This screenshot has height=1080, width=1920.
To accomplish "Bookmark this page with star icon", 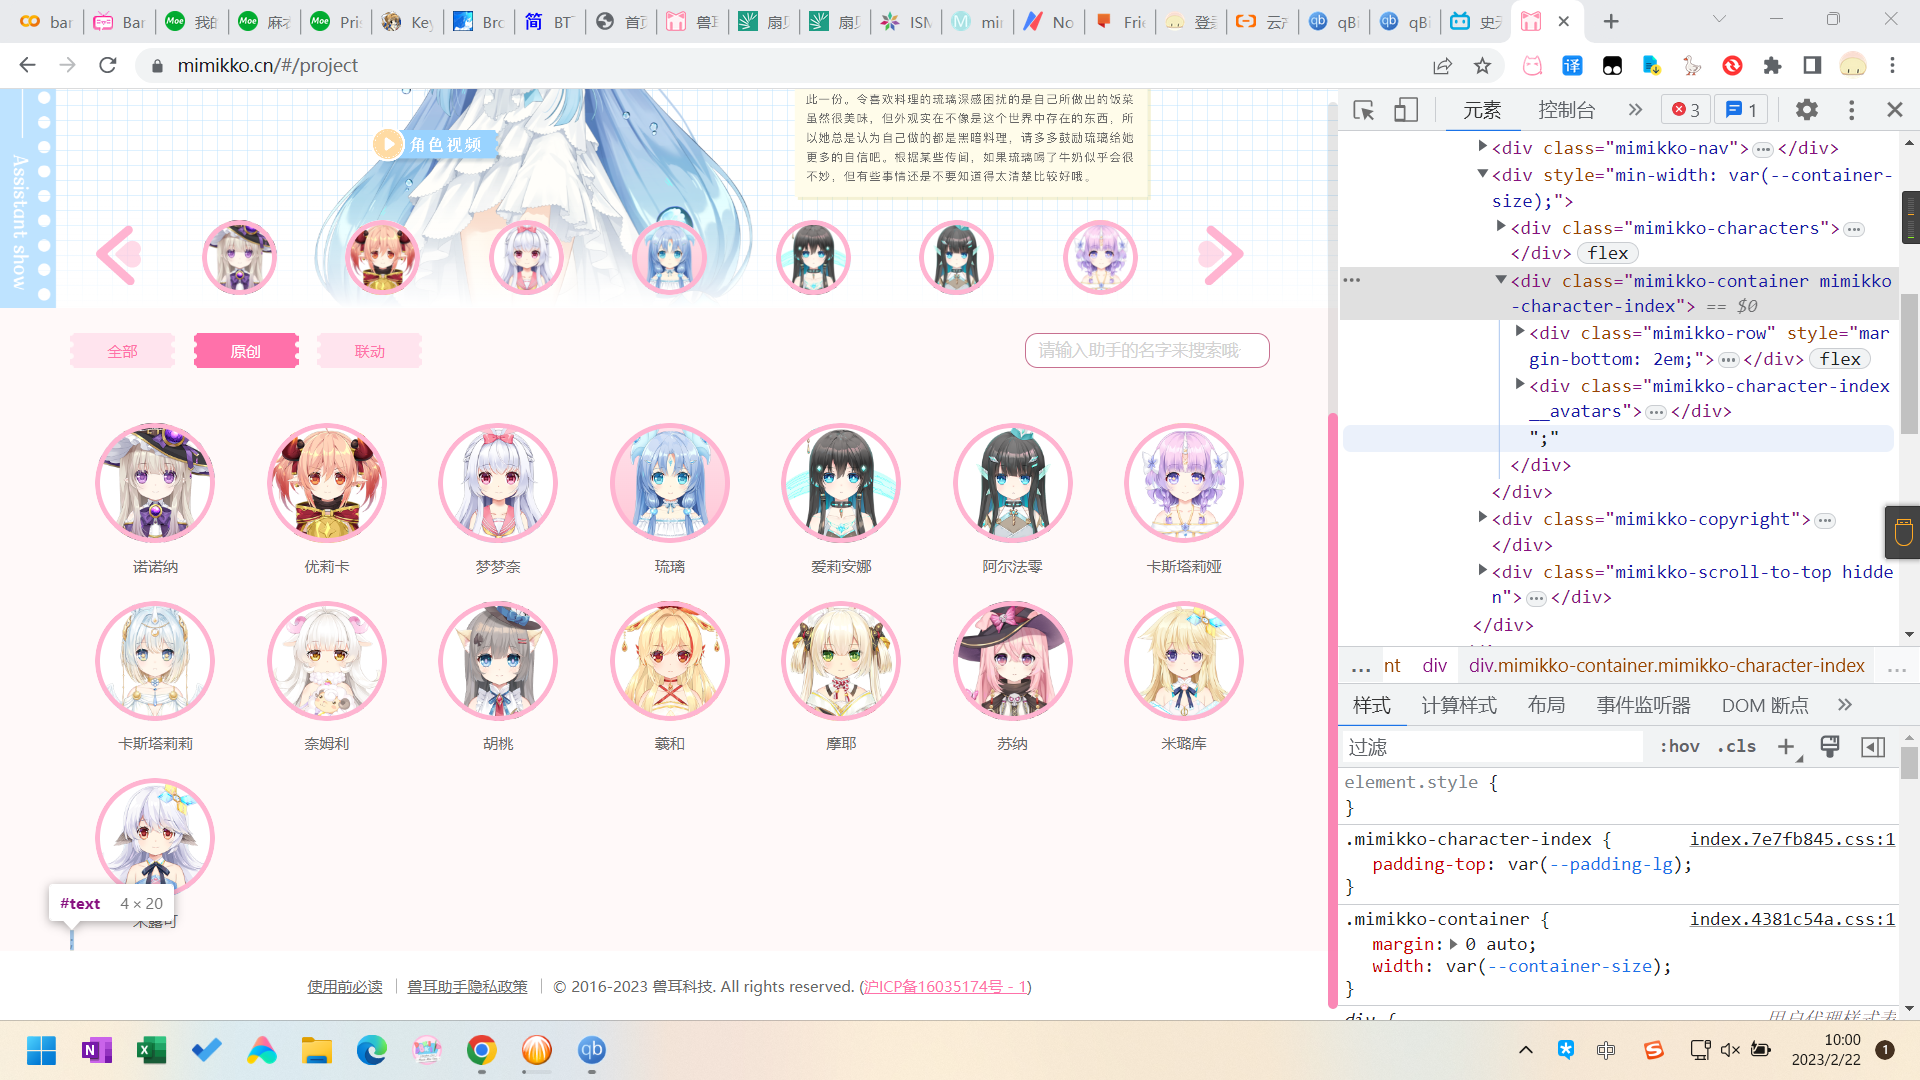I will point(1482,66).
